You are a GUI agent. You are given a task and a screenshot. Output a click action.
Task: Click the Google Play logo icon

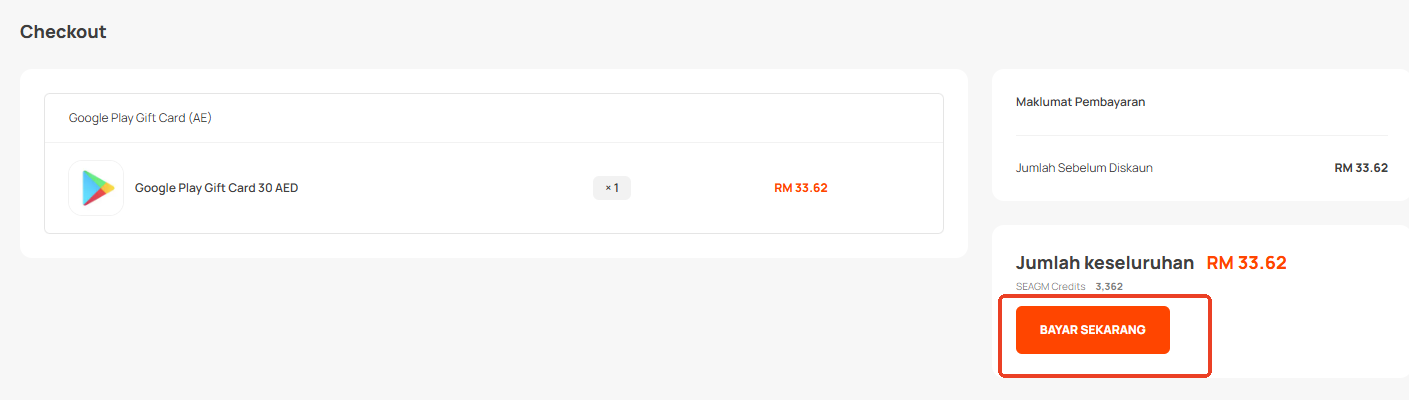[x=96, y=188]
